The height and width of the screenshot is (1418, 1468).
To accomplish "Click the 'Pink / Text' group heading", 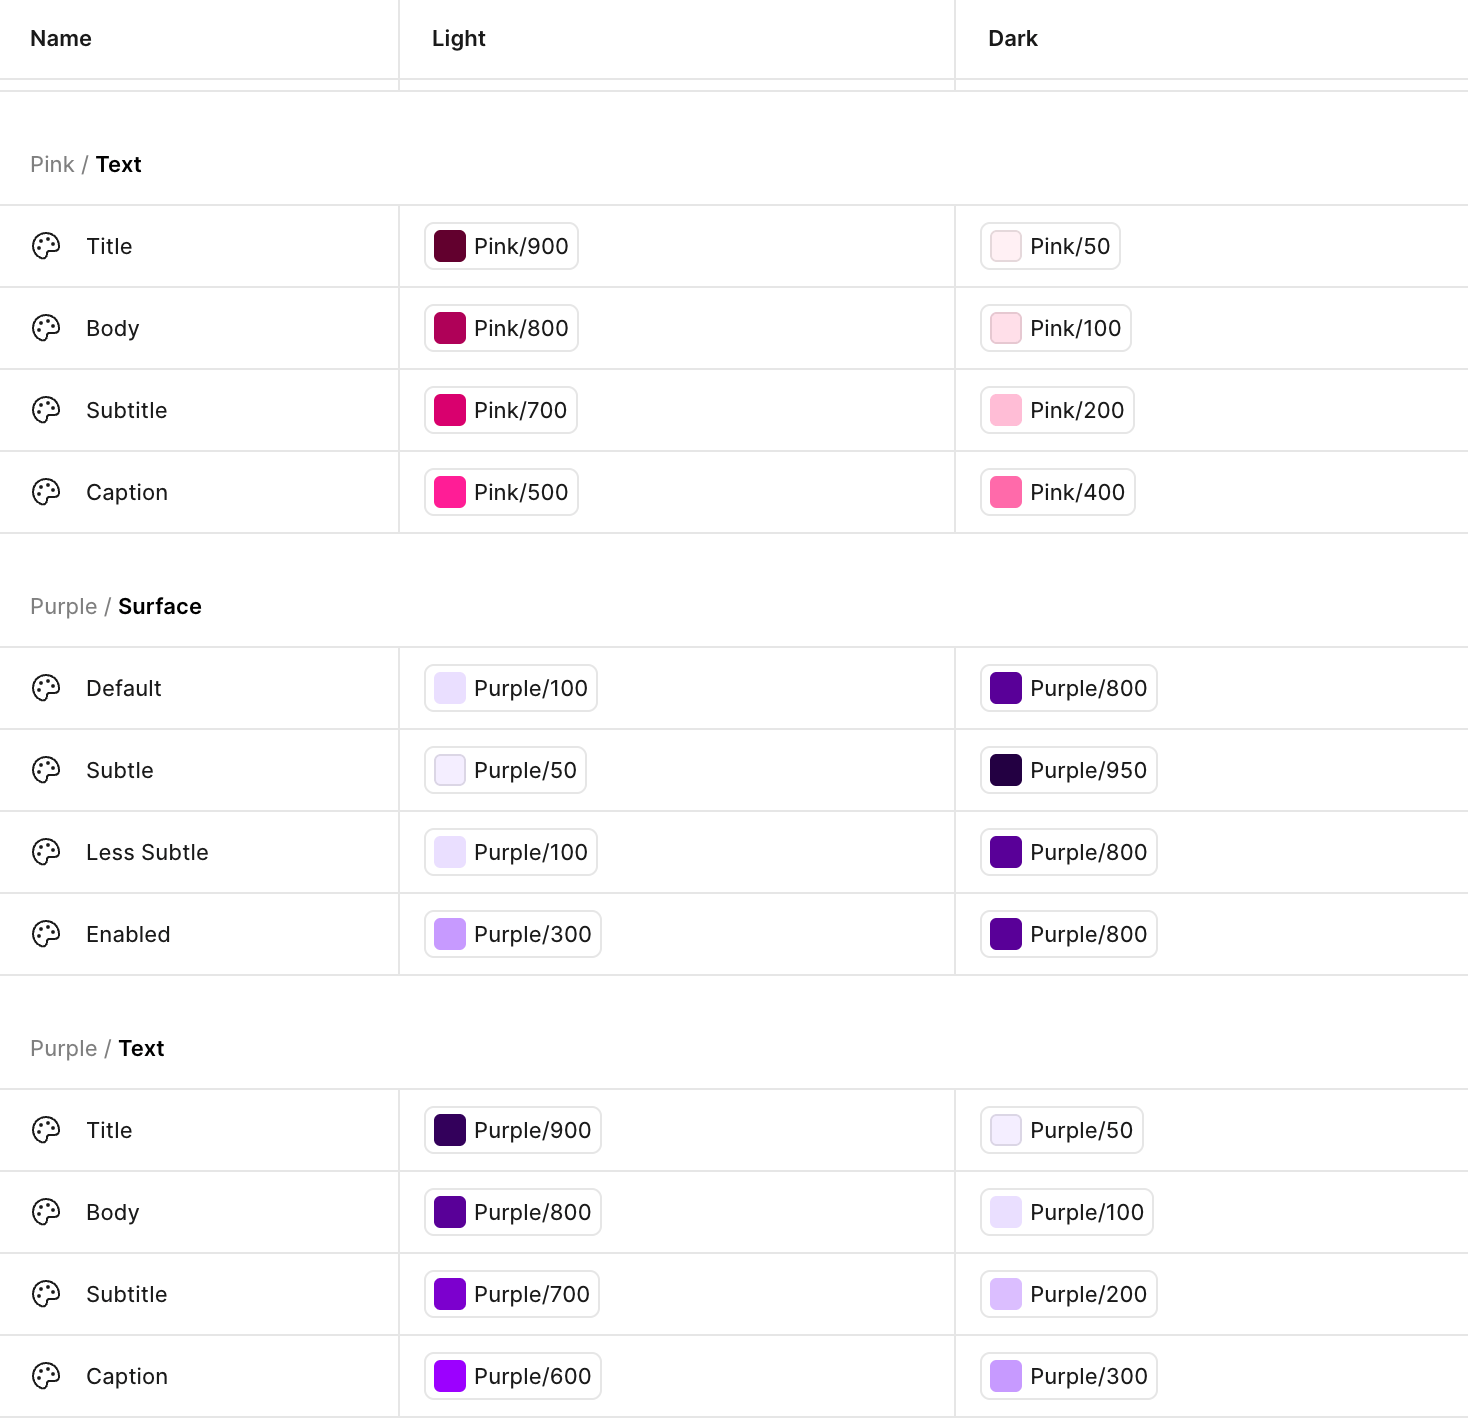I will point(86,164).
